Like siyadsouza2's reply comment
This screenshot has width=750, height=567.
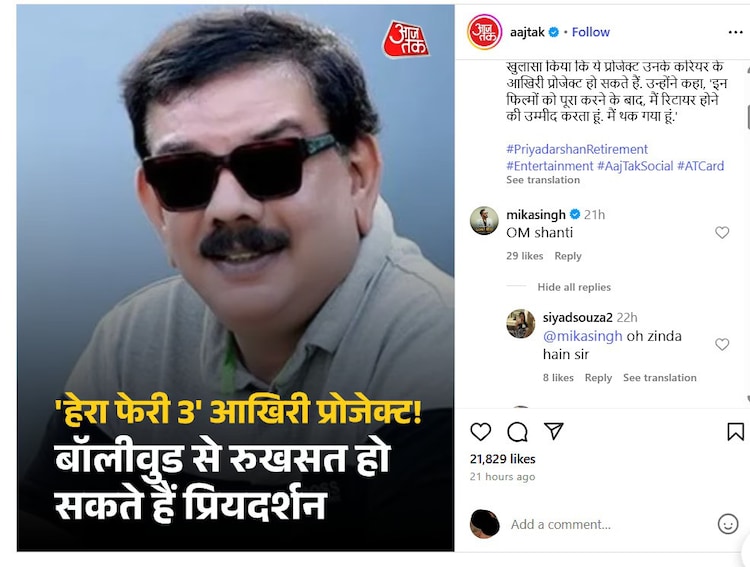[x=722, y=344]
